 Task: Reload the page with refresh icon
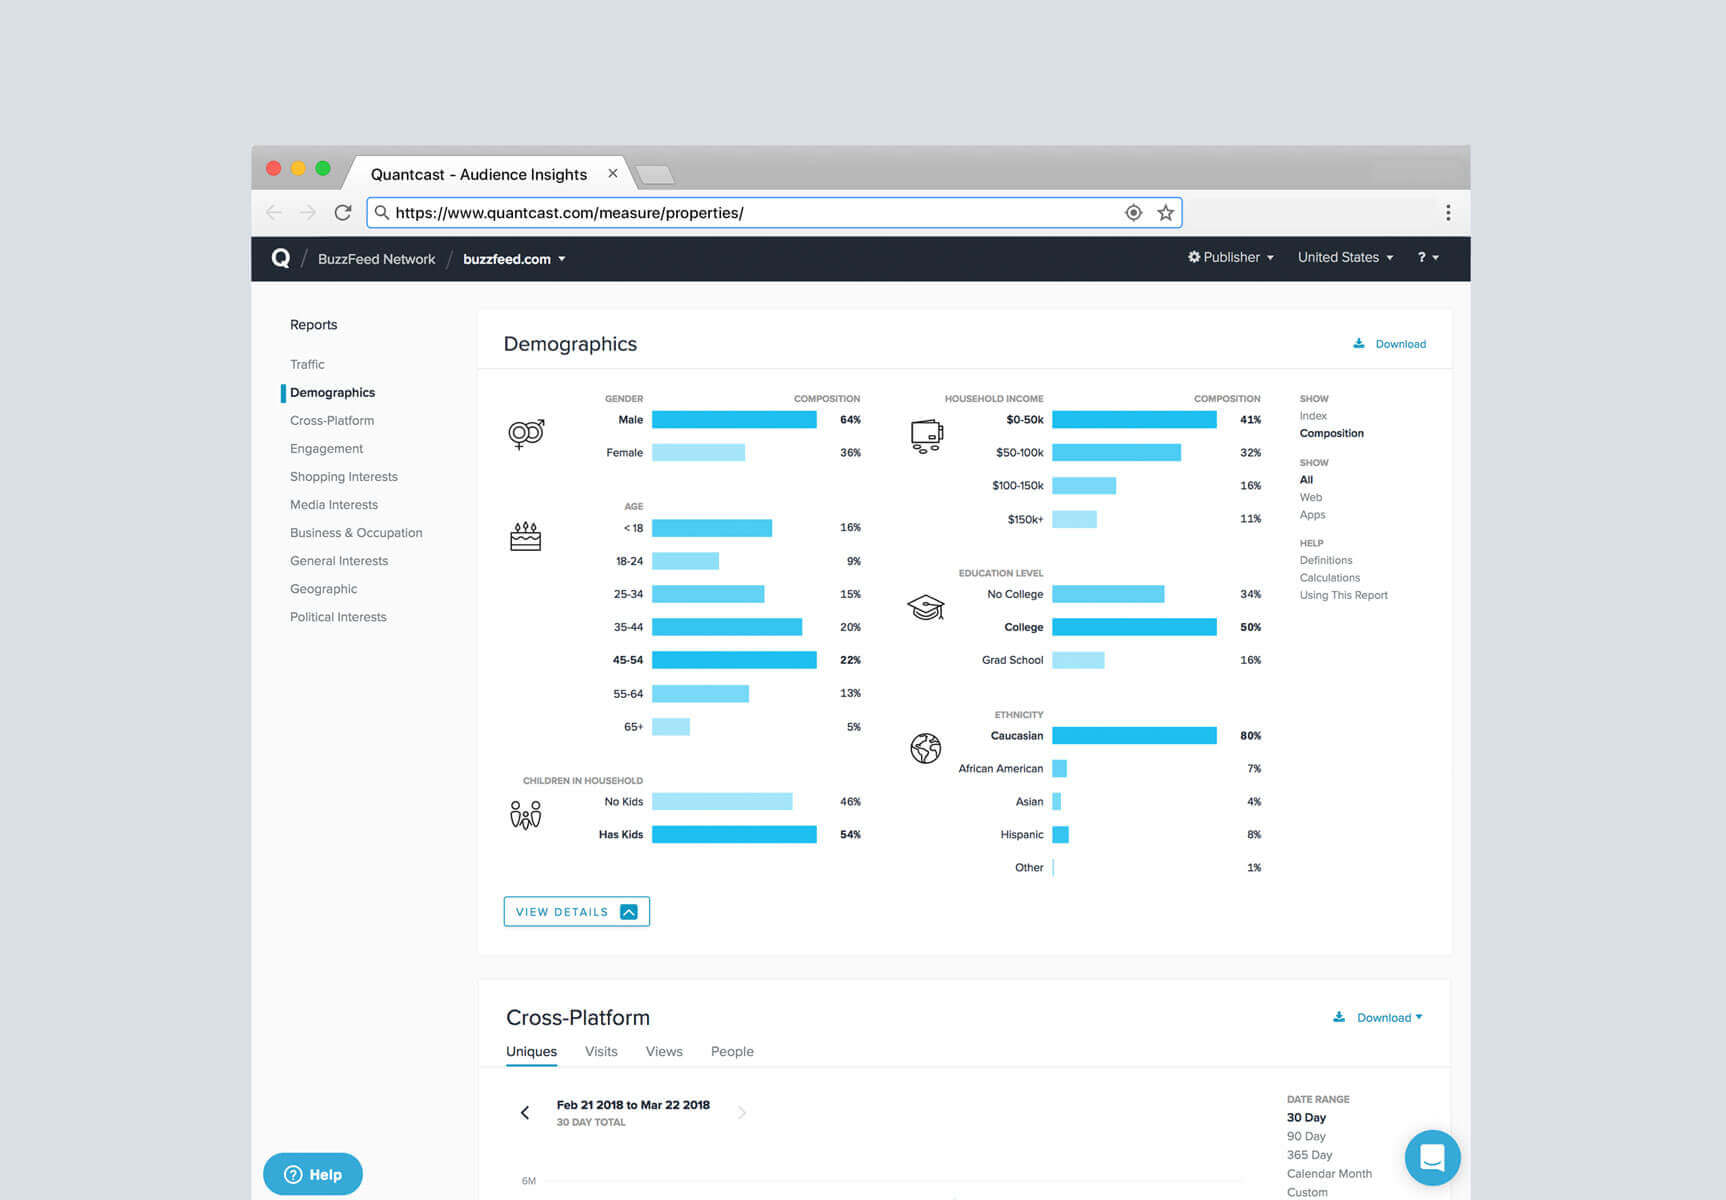point(343,212)
